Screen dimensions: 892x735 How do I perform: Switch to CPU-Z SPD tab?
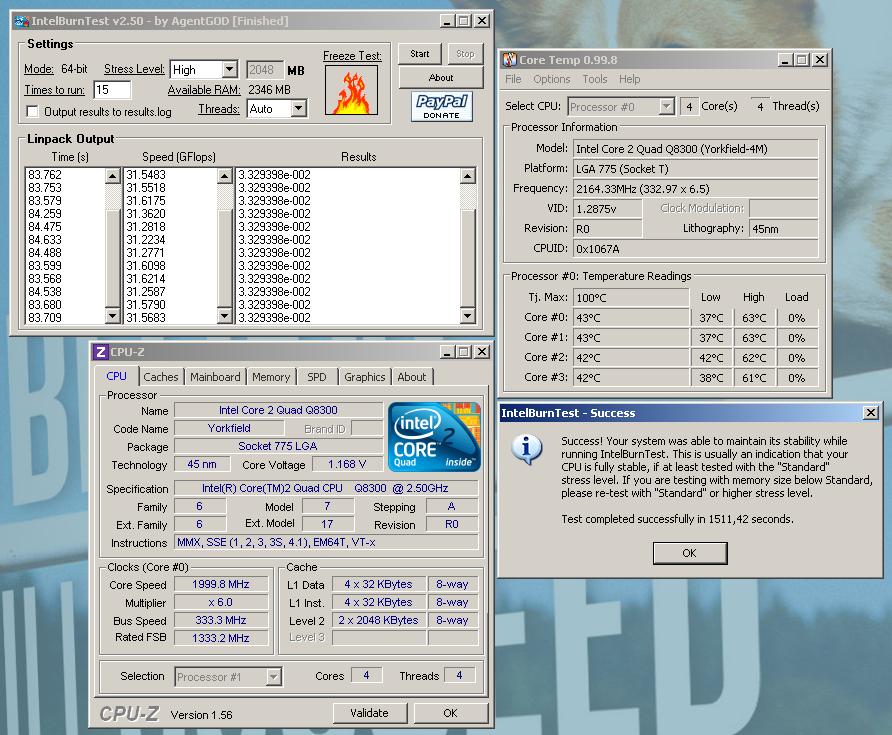coord(317,377)
